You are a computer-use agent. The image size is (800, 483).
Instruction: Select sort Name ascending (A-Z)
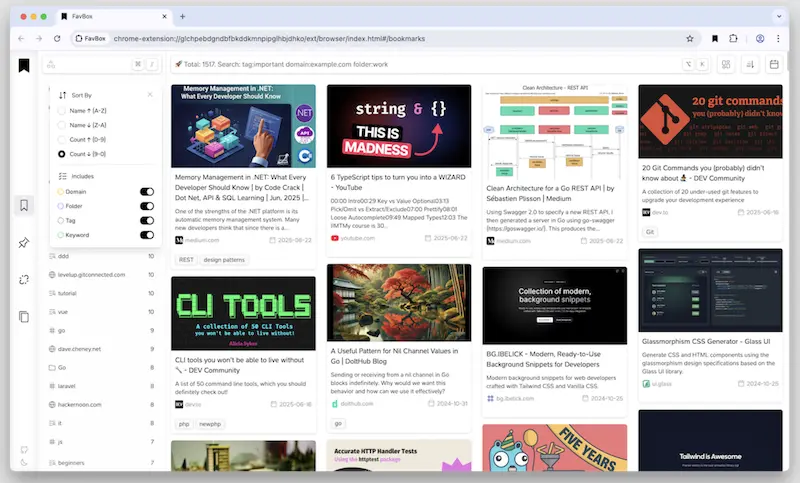(82, 111)
